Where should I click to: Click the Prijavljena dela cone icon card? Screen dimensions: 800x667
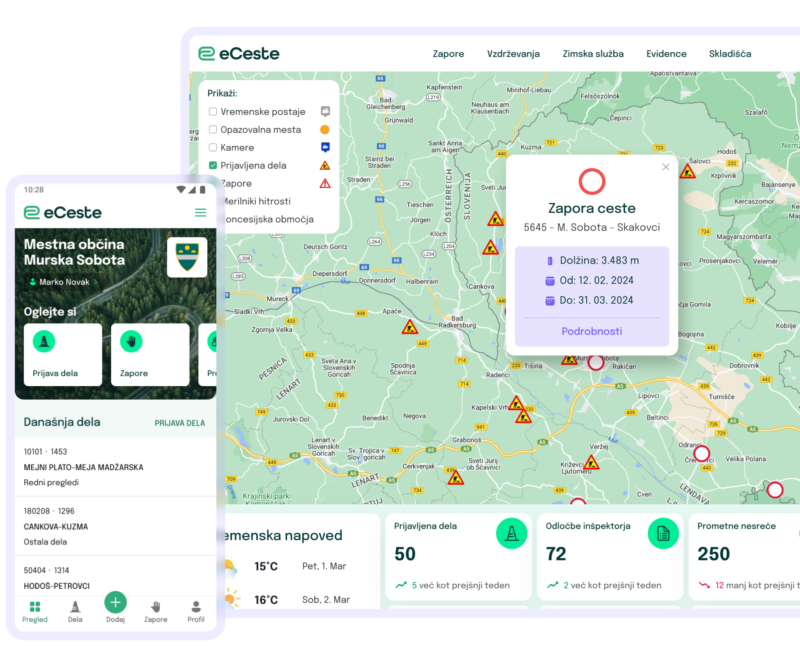click(511, 534)
